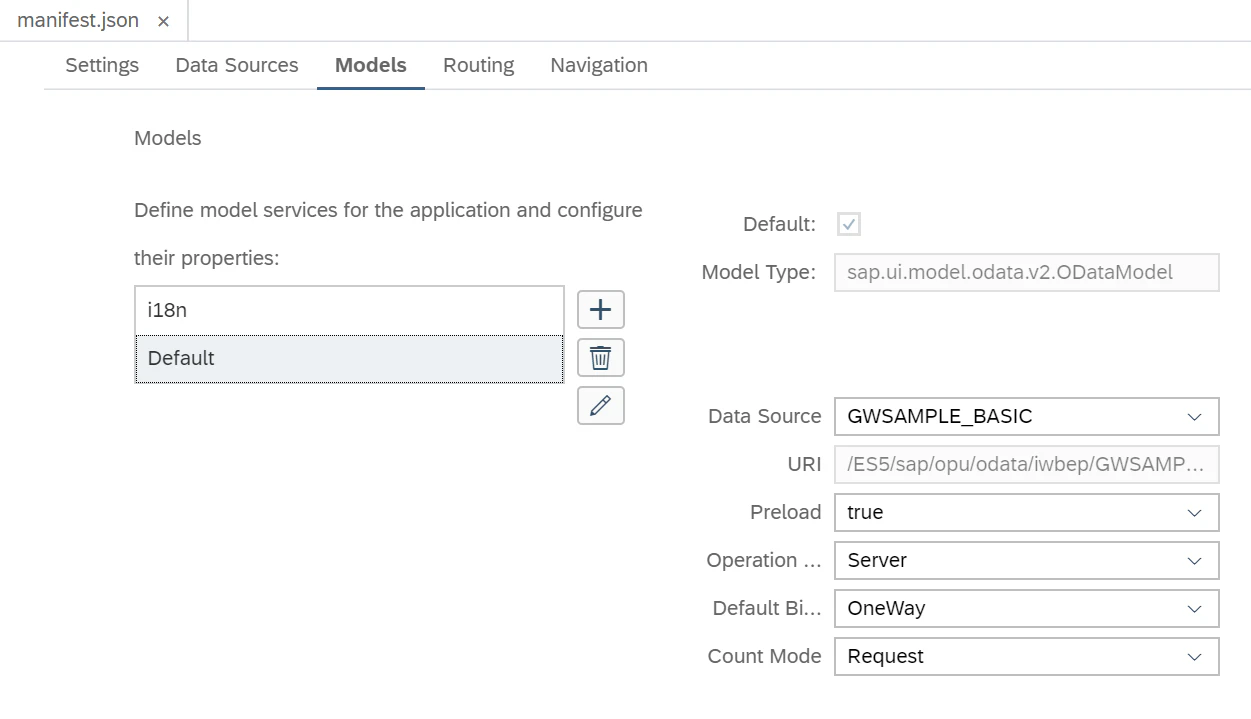Viewport: 1251px width, 719px height.
Task: Expand the Count Mode dropdown
Action: [x=1027, y=656]
